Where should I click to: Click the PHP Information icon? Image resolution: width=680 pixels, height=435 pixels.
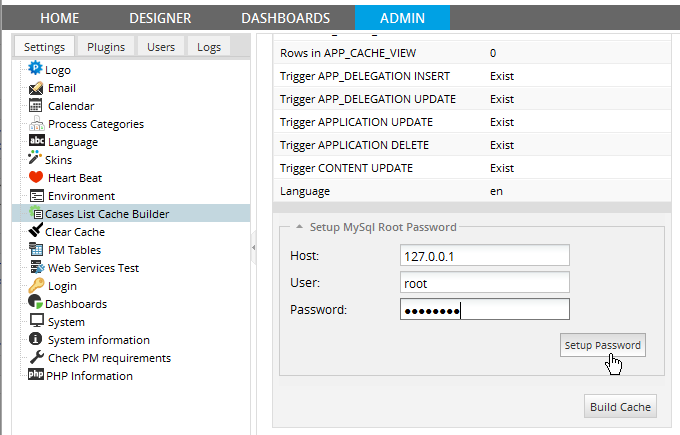36,376
